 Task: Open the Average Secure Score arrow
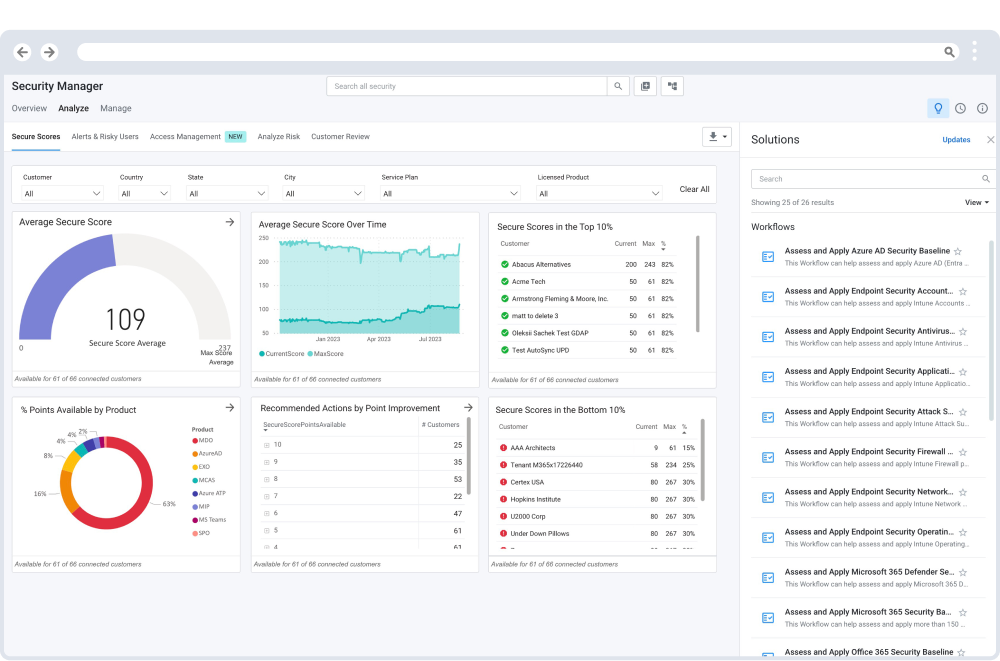click(230, 222)
